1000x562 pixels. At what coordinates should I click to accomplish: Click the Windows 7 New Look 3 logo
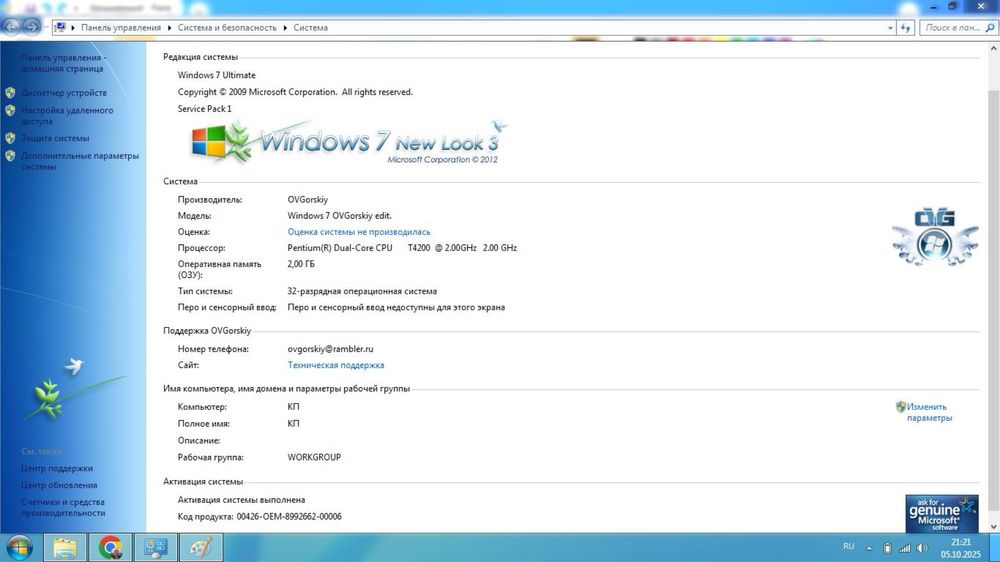pyautogui.click(x=349, y=142)
